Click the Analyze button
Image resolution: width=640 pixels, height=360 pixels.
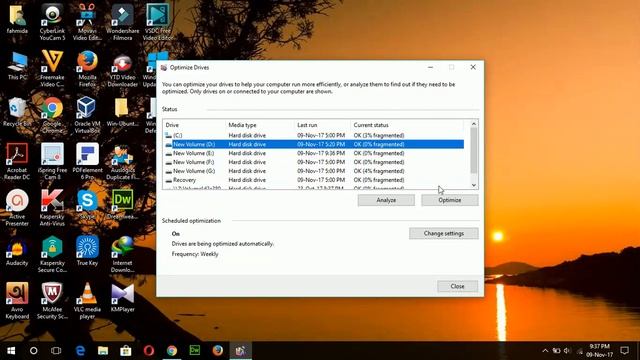386,200
